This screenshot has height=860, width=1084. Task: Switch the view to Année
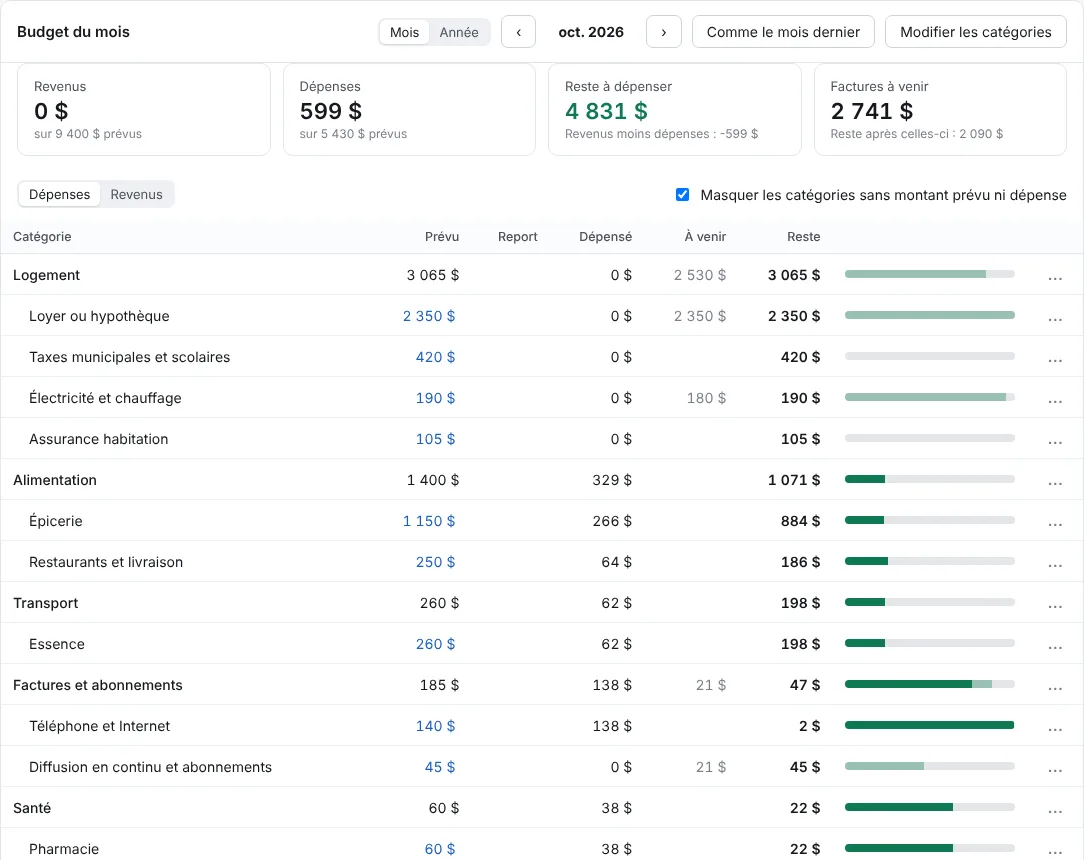(459, 32)
